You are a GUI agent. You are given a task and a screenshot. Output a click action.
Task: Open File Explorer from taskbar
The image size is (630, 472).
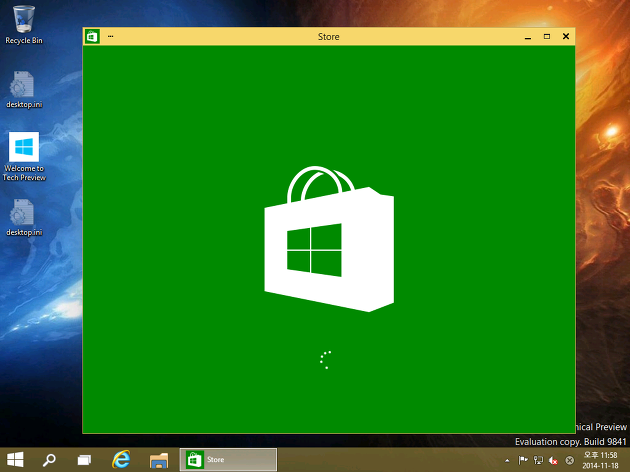click(x=159, y=460)
